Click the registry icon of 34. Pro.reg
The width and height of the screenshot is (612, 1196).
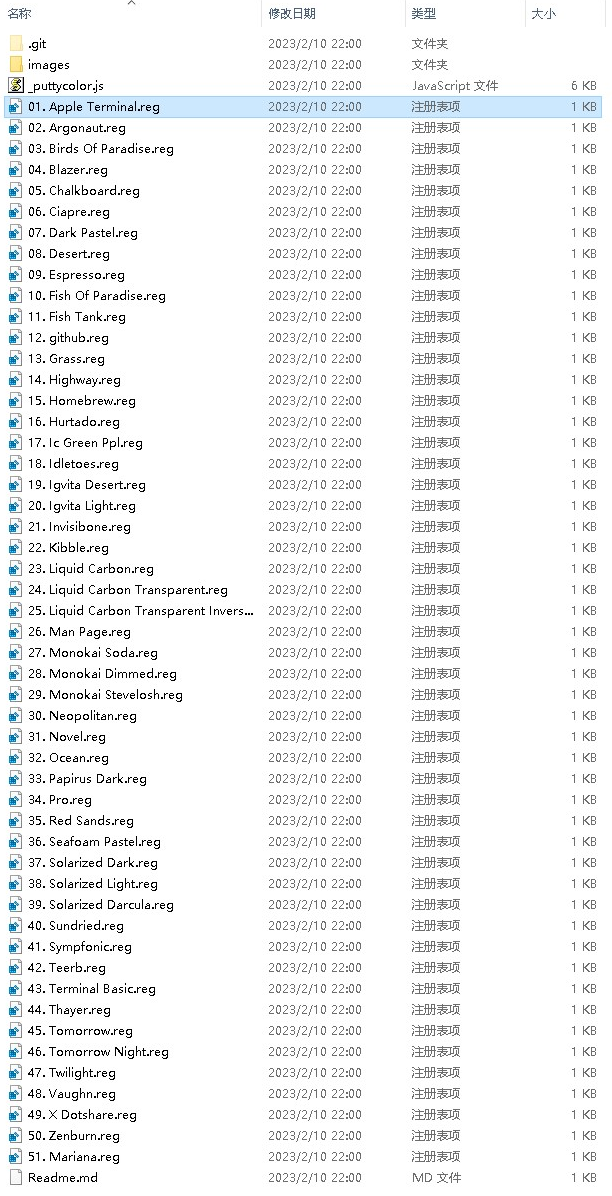point(16,799)
